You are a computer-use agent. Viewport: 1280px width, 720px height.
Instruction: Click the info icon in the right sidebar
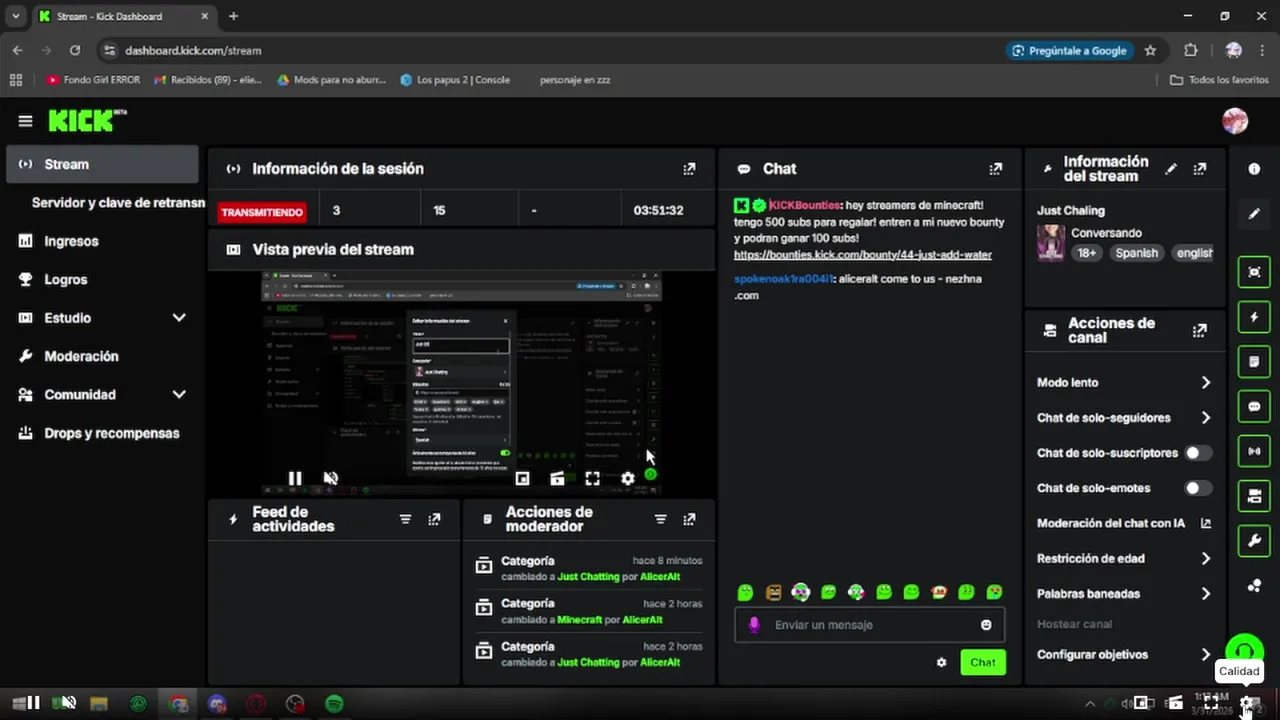click(1254, 169)
